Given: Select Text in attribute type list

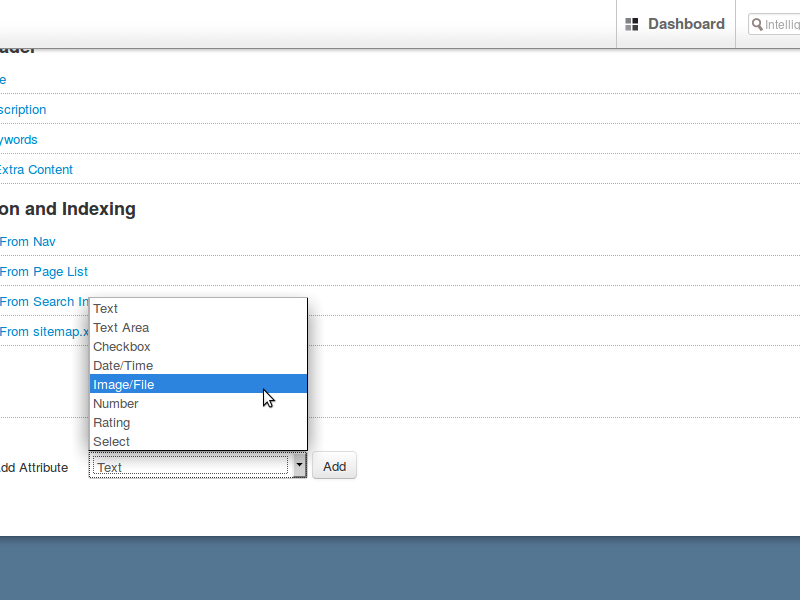Looking at the screenshot, I should tap(198, 309).
